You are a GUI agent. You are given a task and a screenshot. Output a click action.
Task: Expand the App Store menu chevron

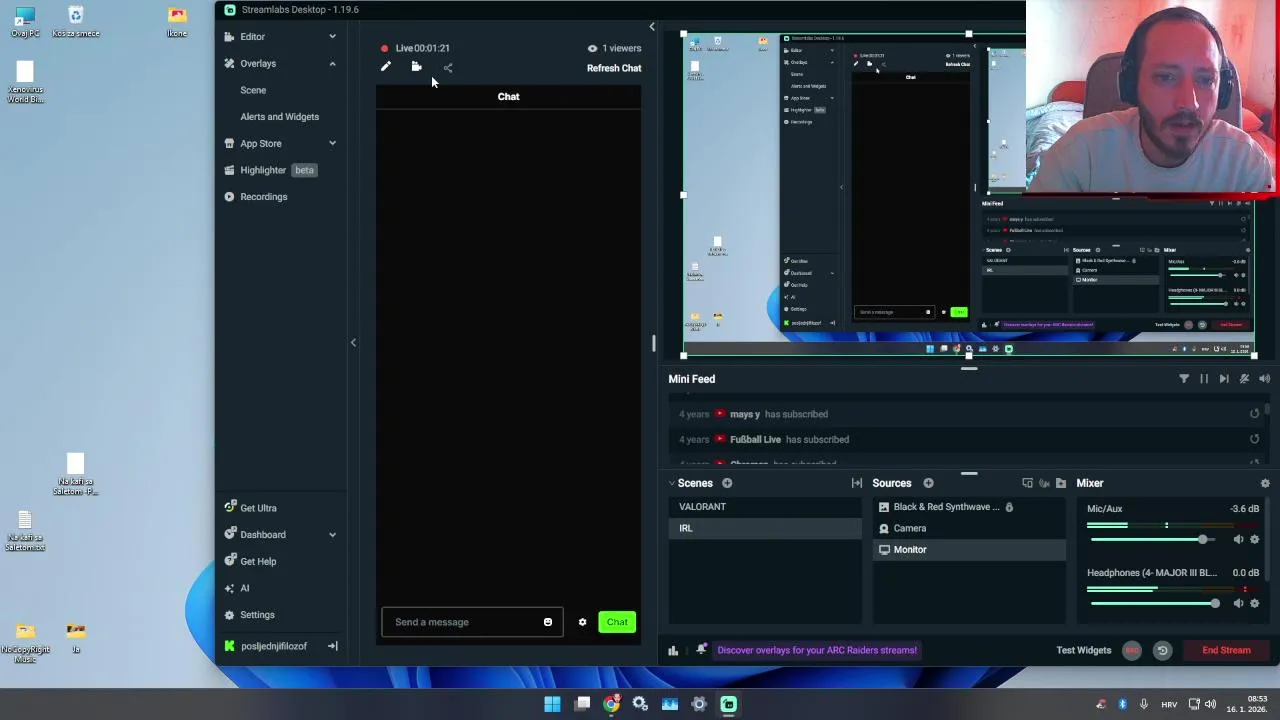[332, 144]
